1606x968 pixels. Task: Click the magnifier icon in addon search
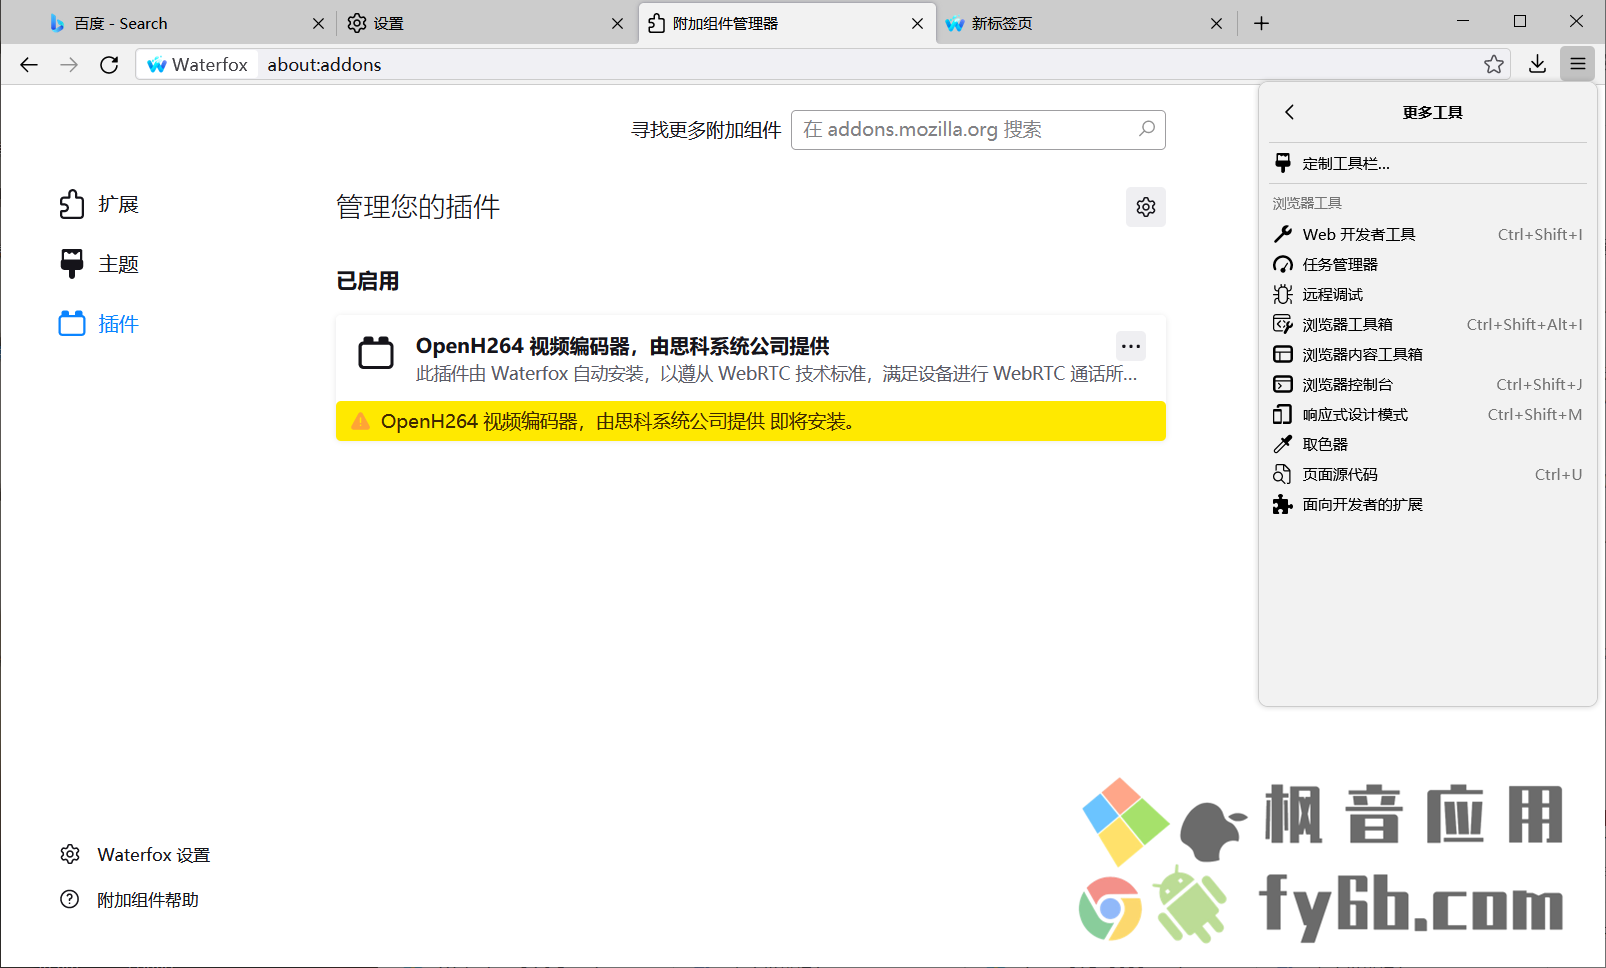pos(1147,129)
